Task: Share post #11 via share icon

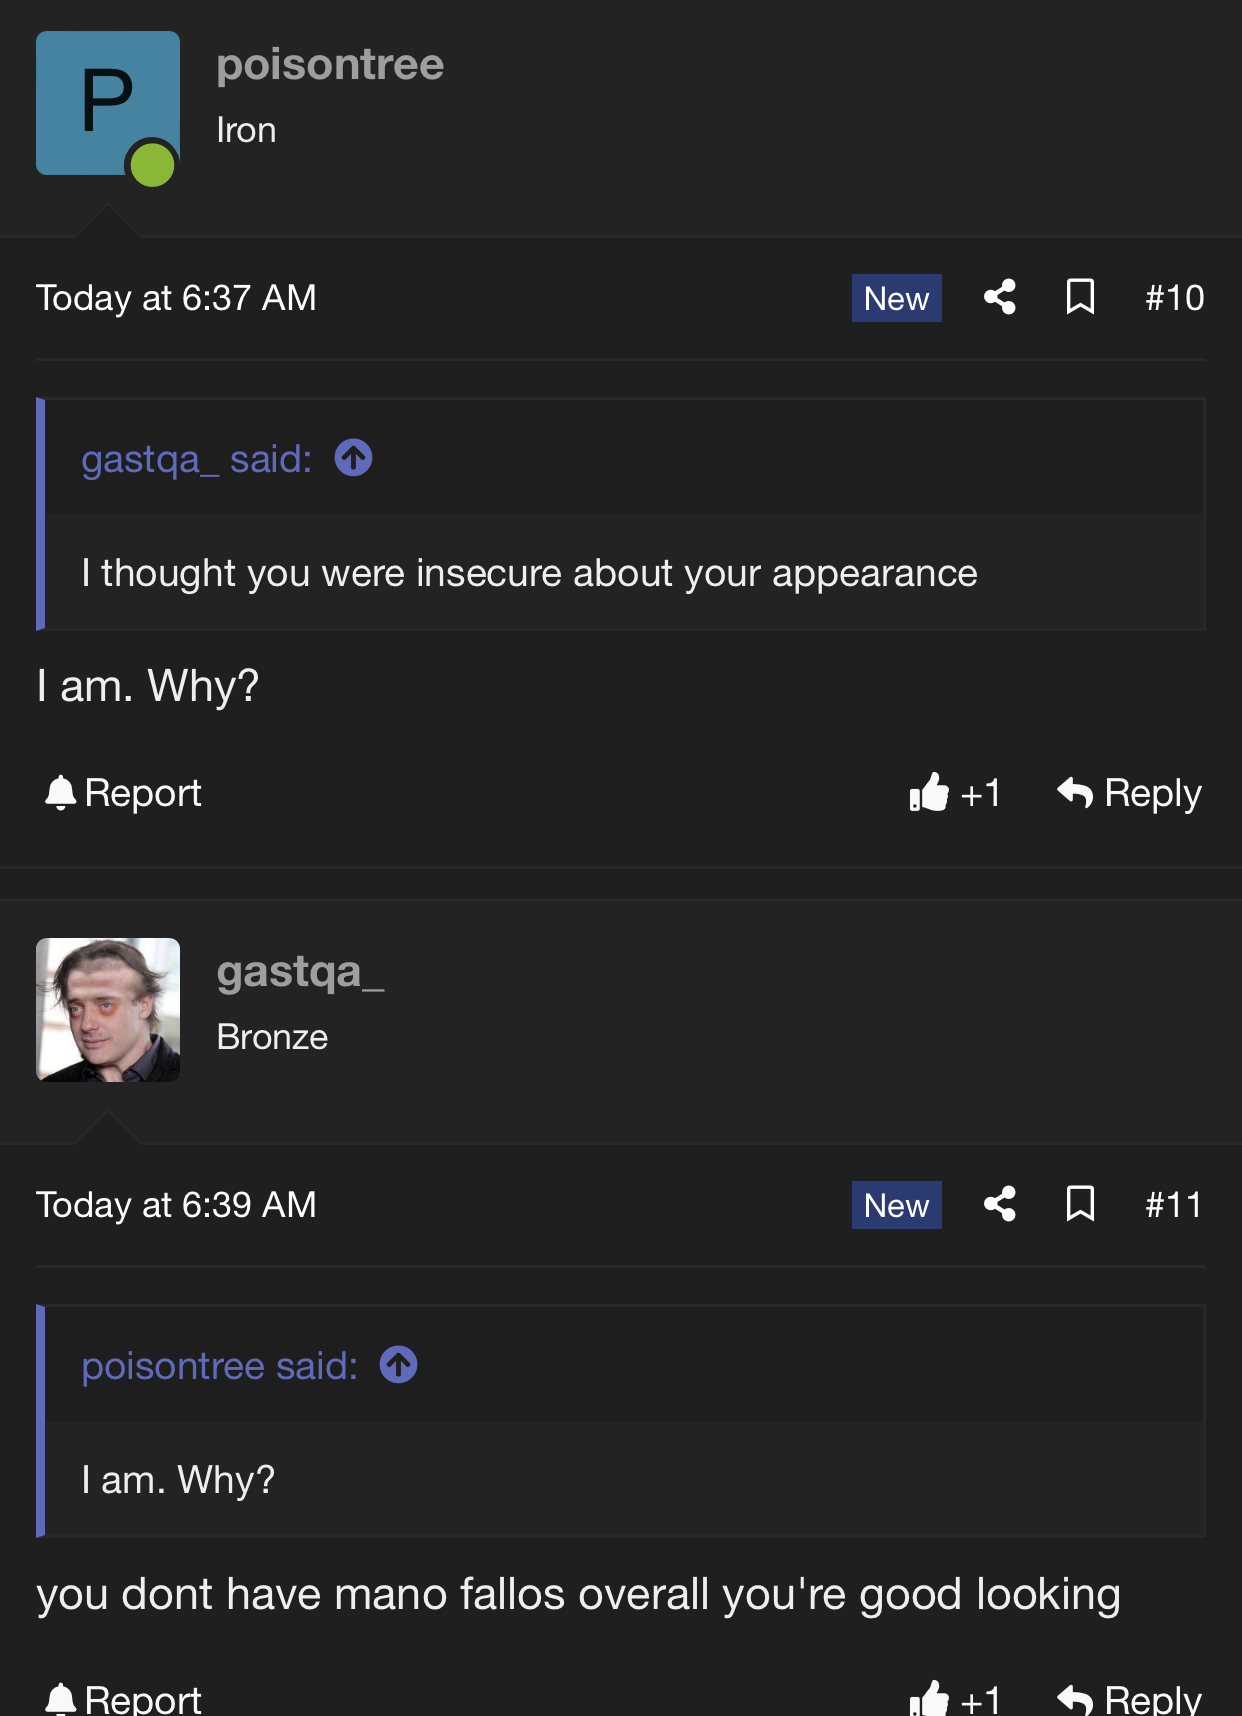Action: tap(1000, 1204)
